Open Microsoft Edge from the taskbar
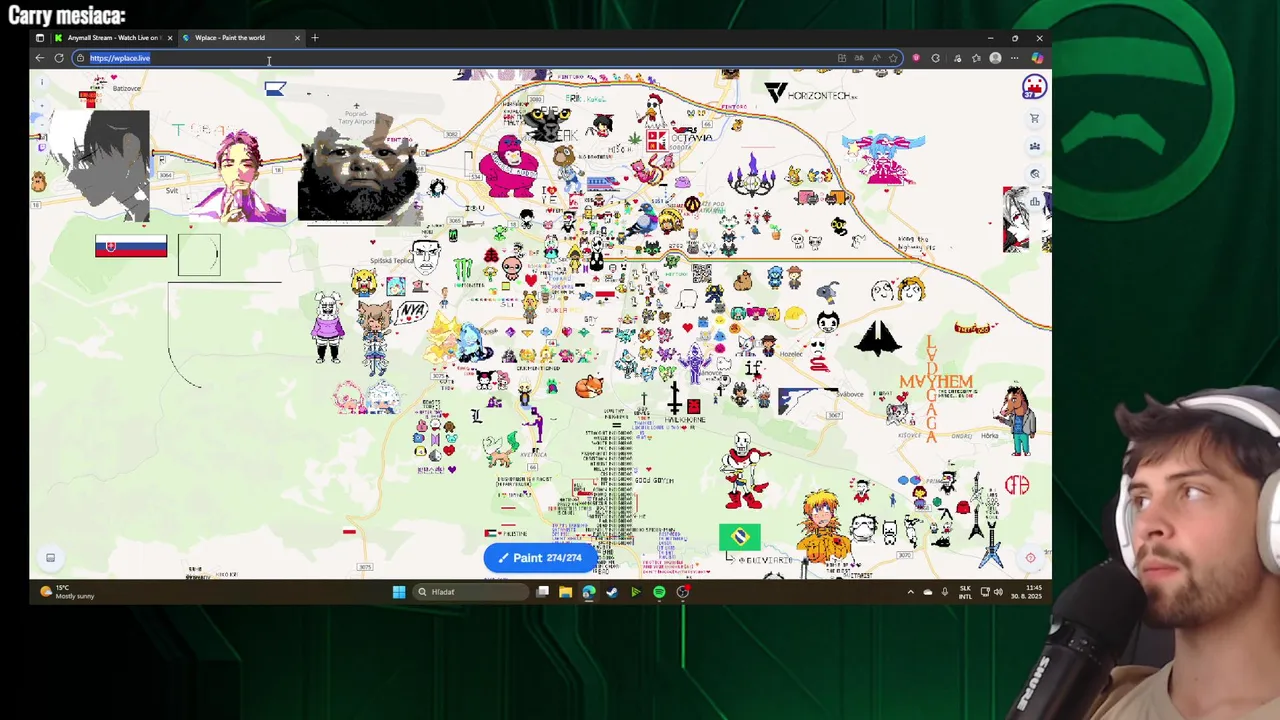The image size is (1280, 720). [x=589, y=592]
